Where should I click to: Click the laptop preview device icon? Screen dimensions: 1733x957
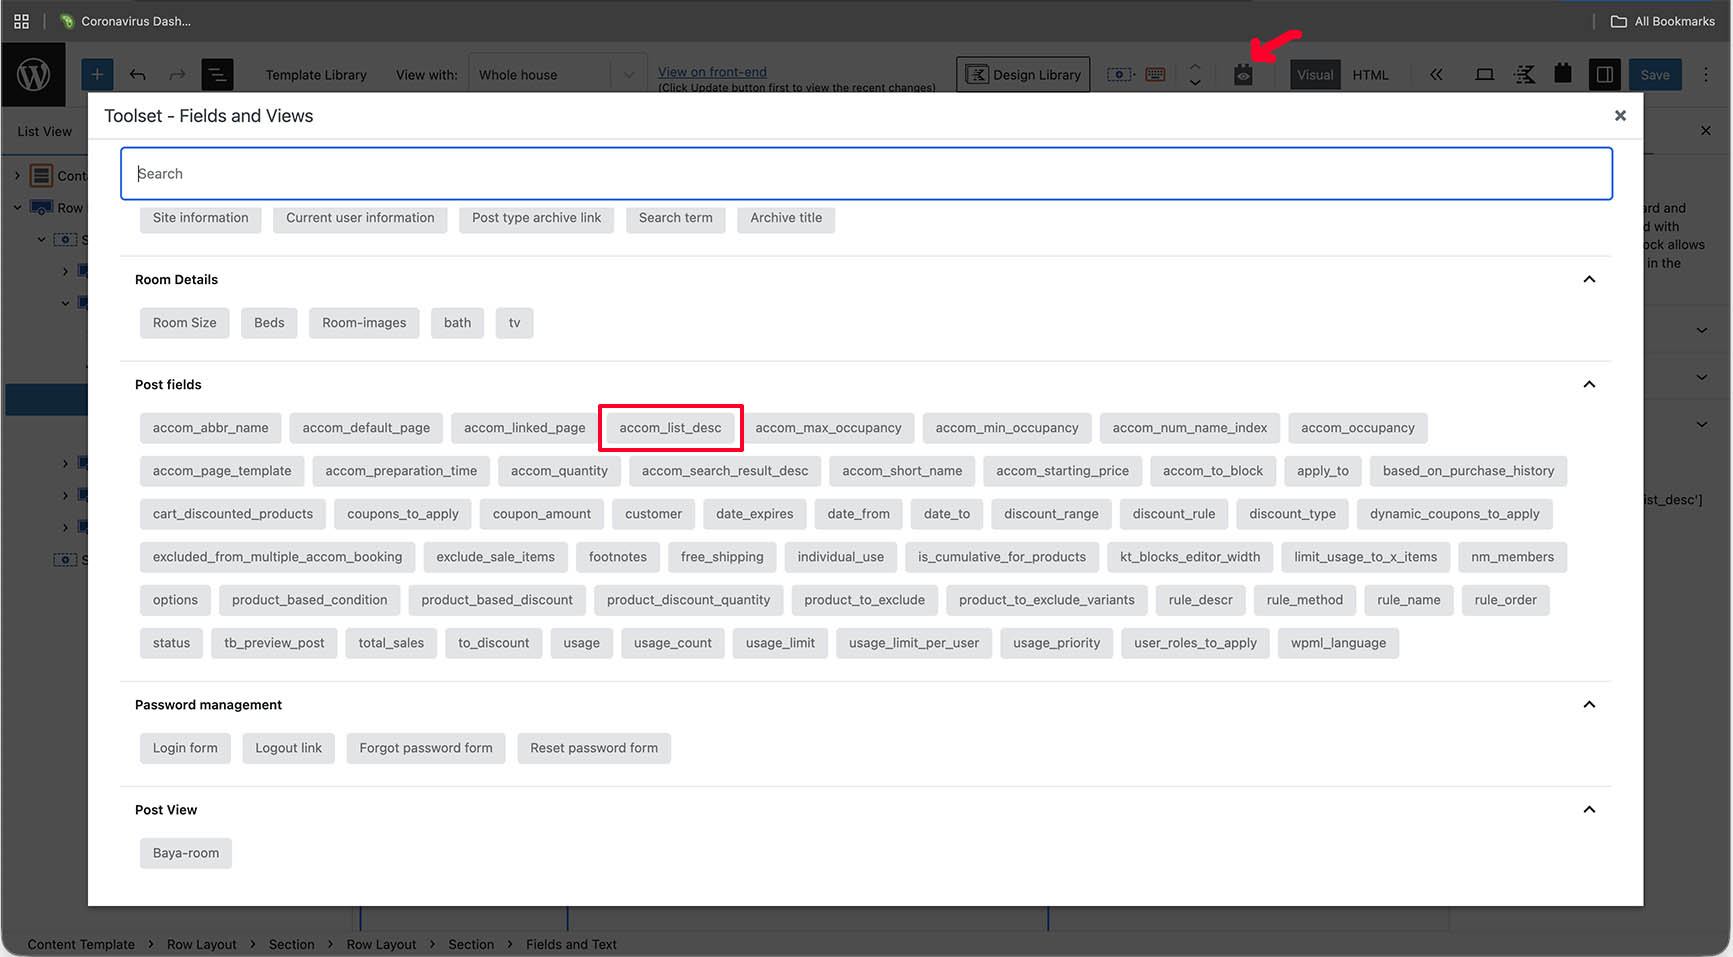click(x=1485, y=74)
